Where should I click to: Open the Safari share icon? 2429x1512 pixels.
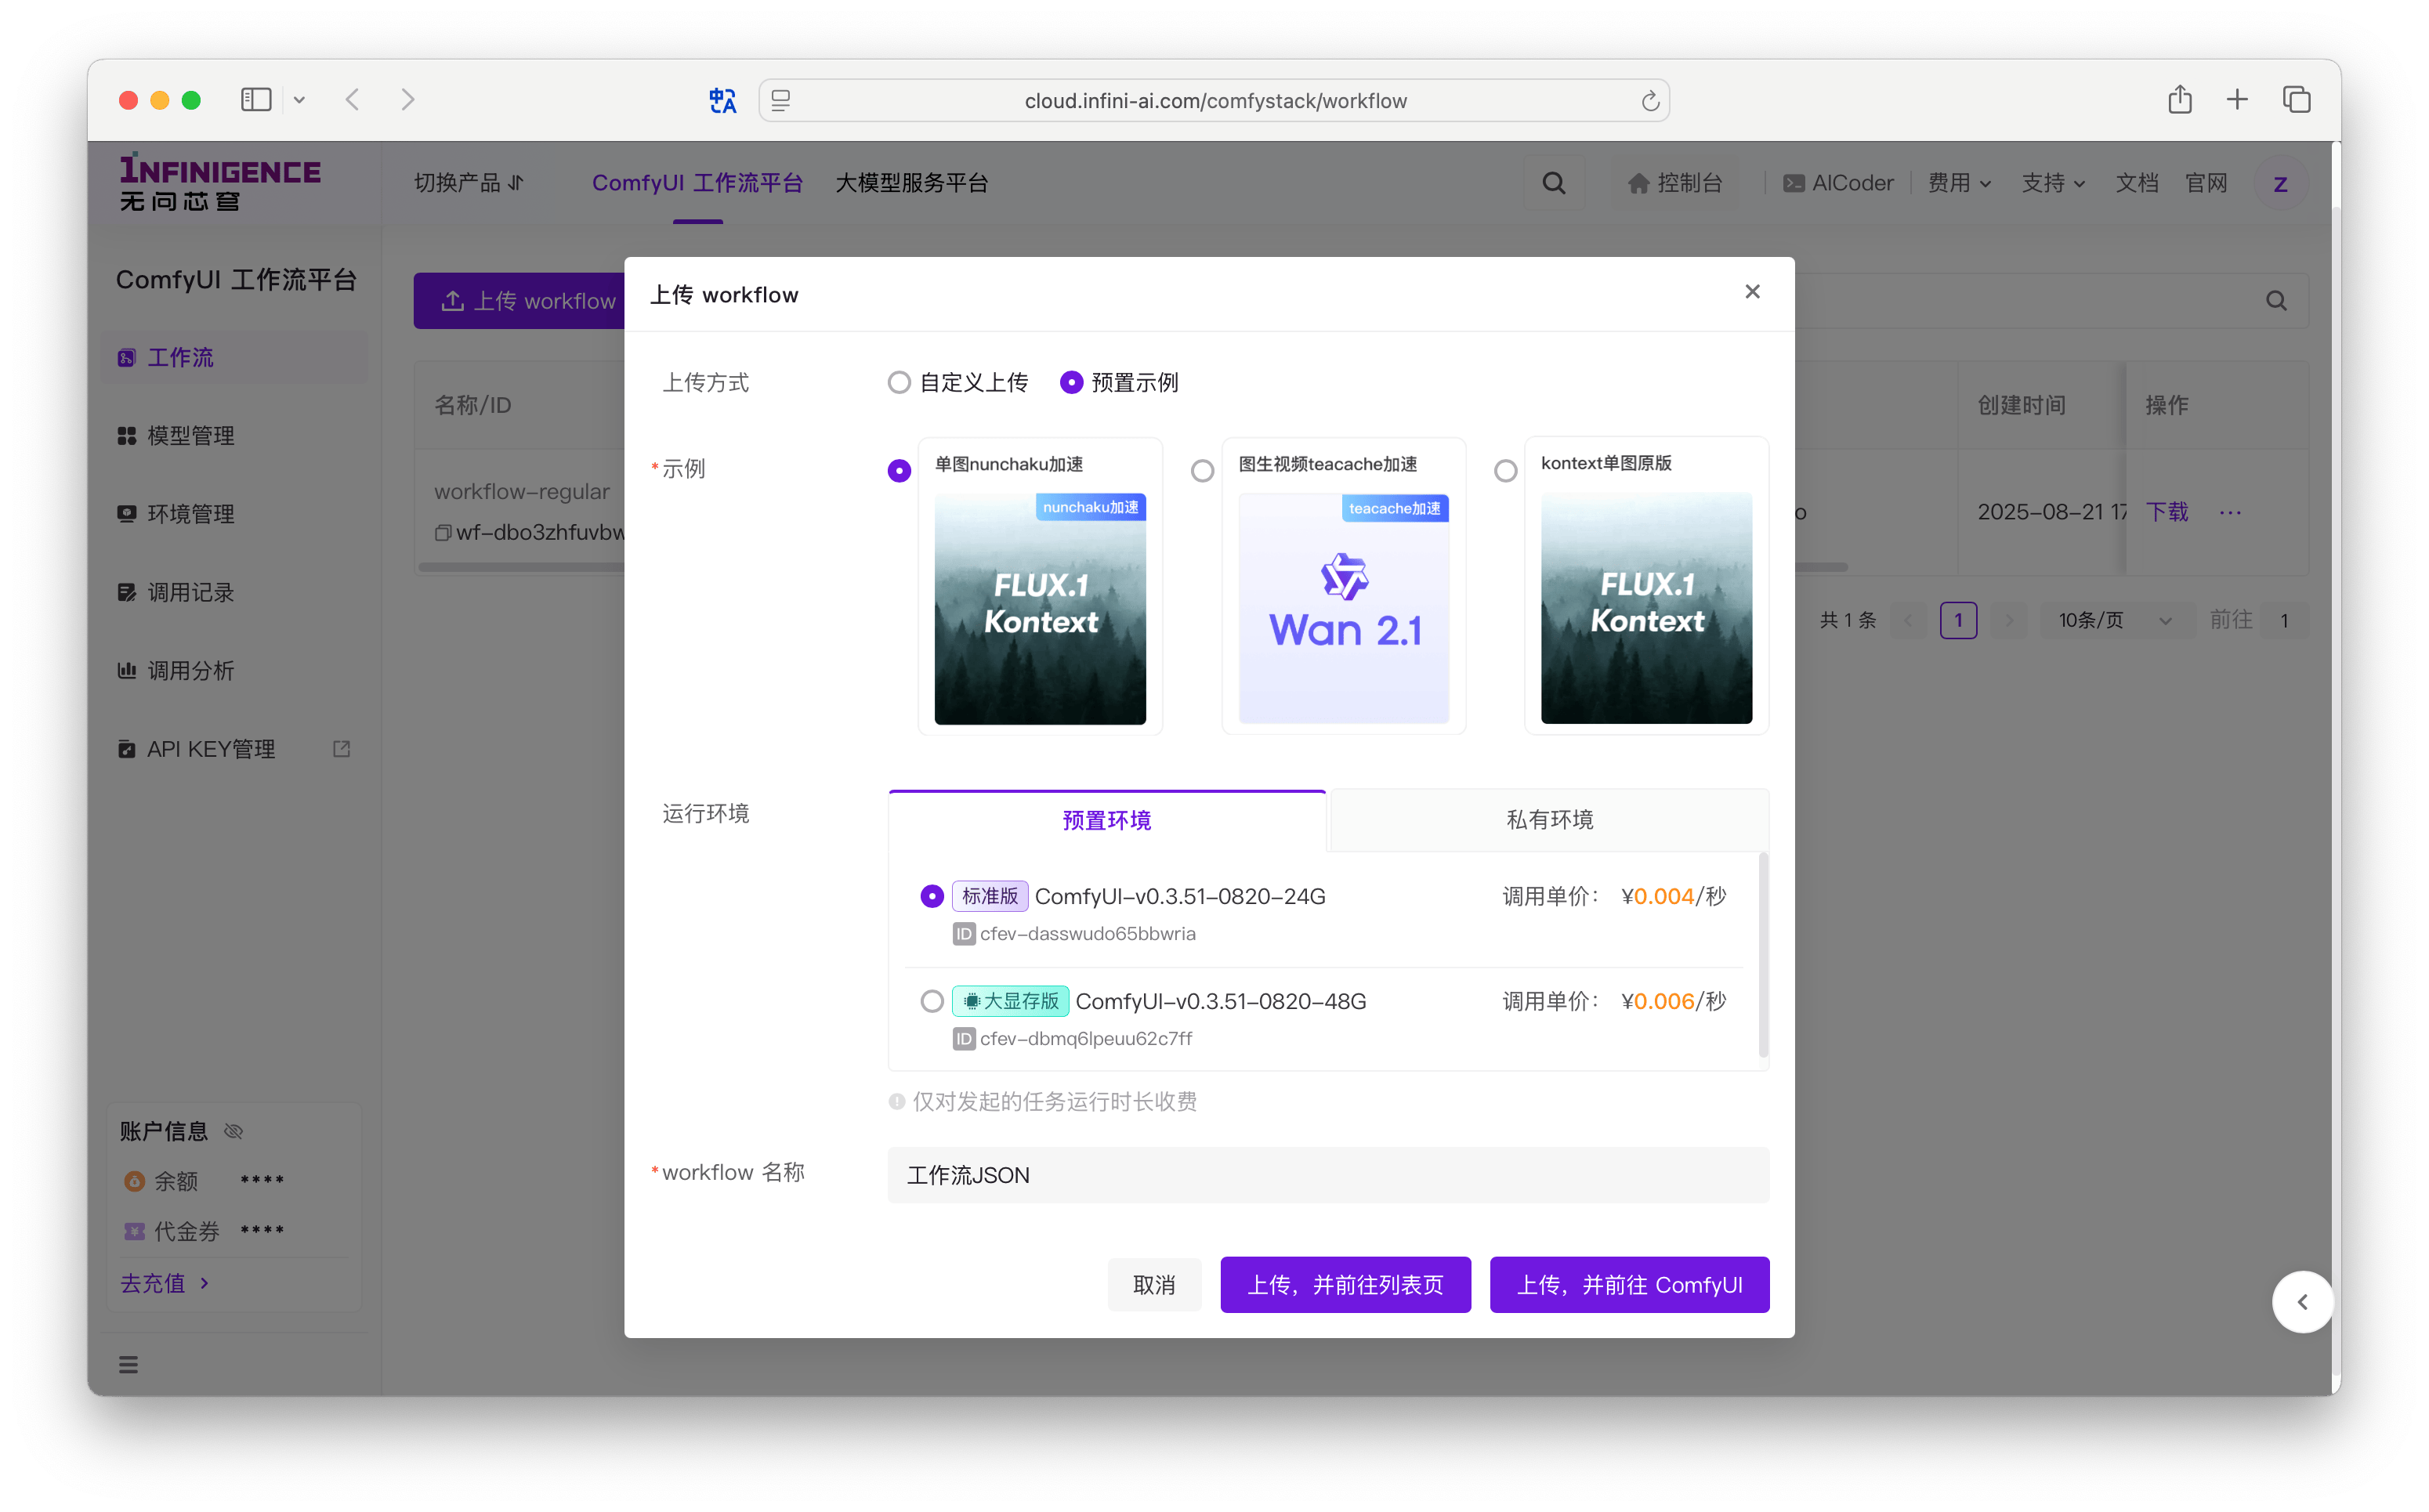(x=2180, y=99)
